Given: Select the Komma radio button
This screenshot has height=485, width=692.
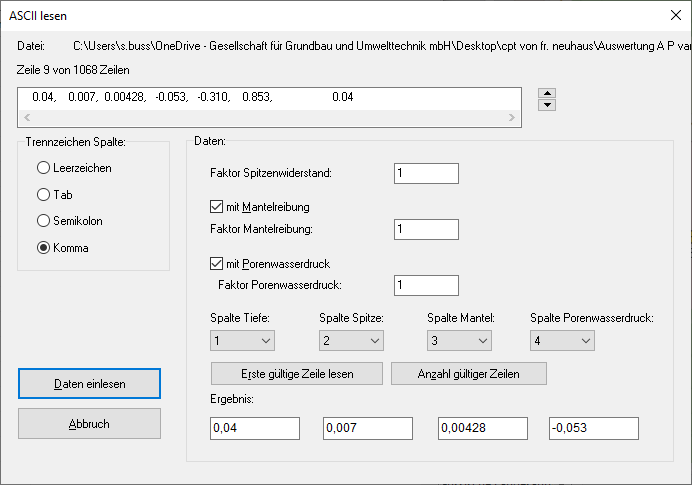Looking at the screenshot, I should coord(44,248).
